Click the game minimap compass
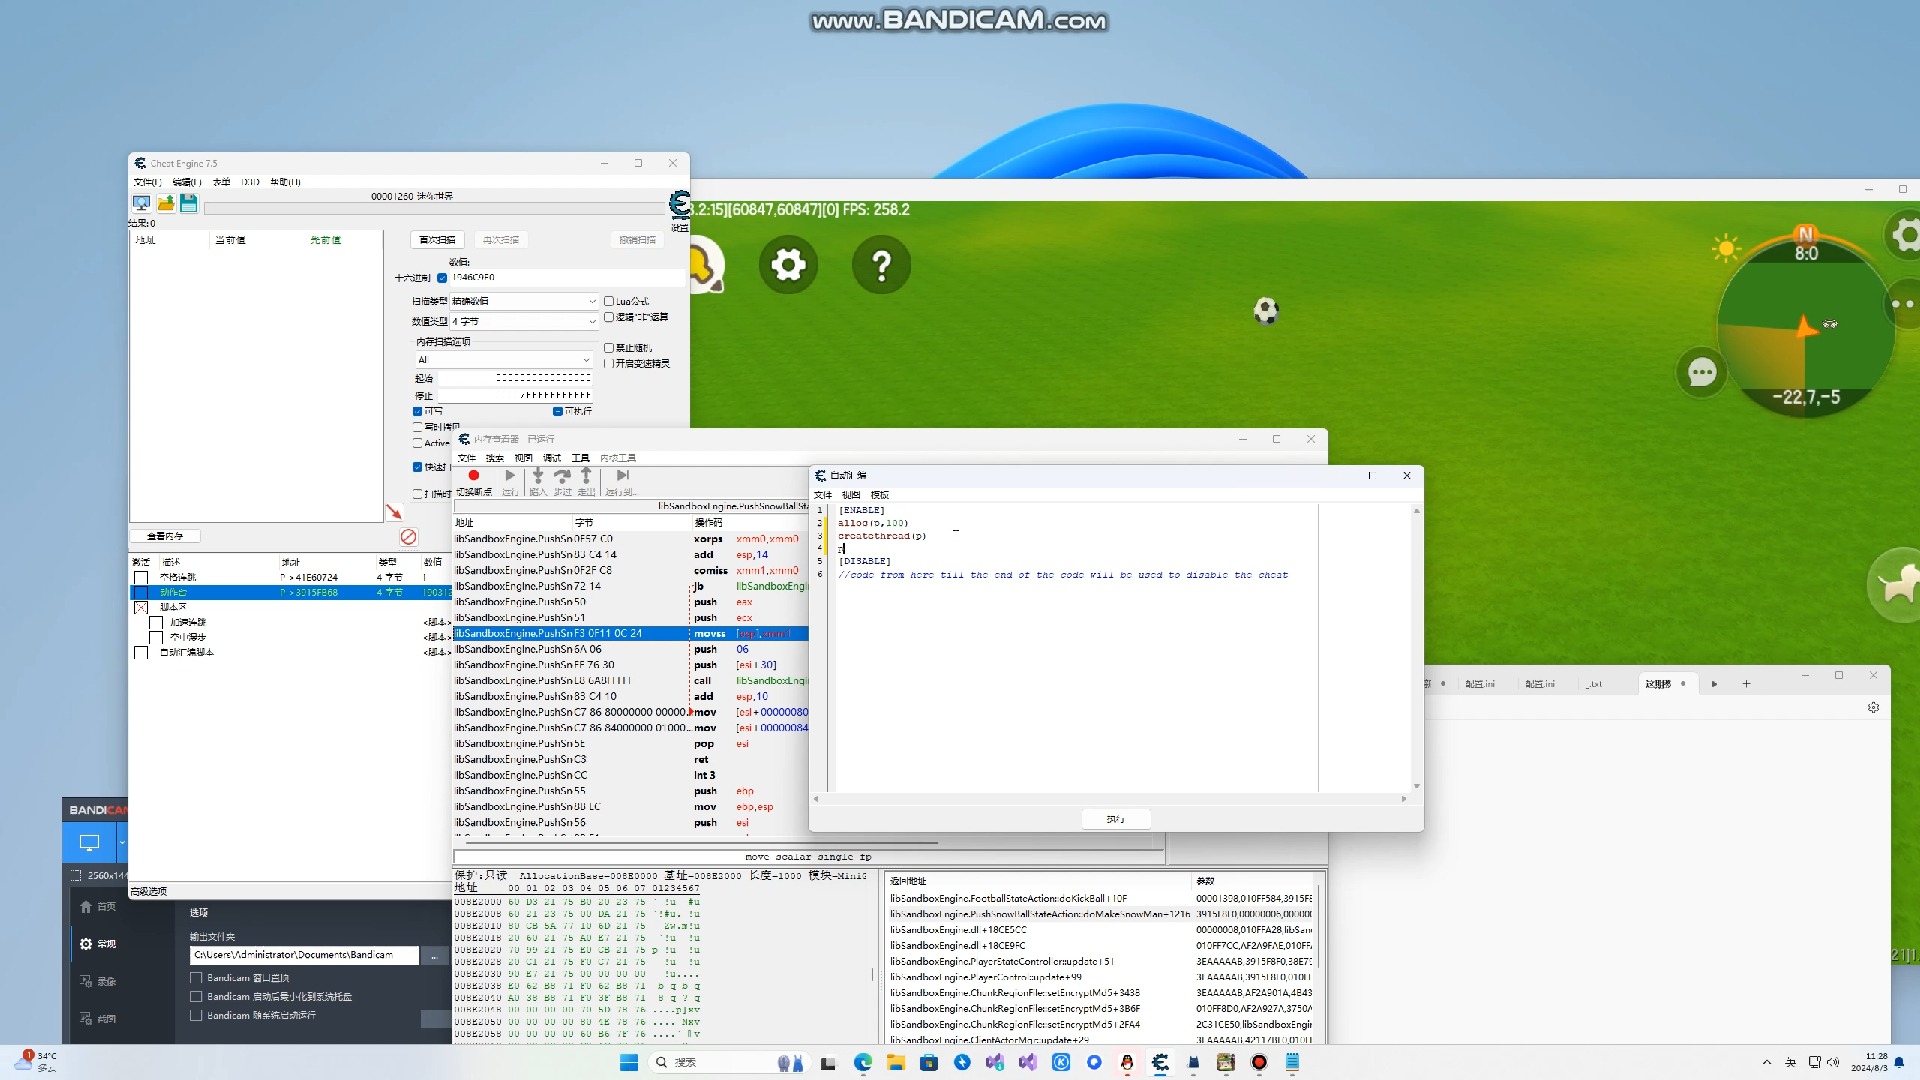The height and width of the screenshot is (1080, 1920). (x=1805, y=325)
